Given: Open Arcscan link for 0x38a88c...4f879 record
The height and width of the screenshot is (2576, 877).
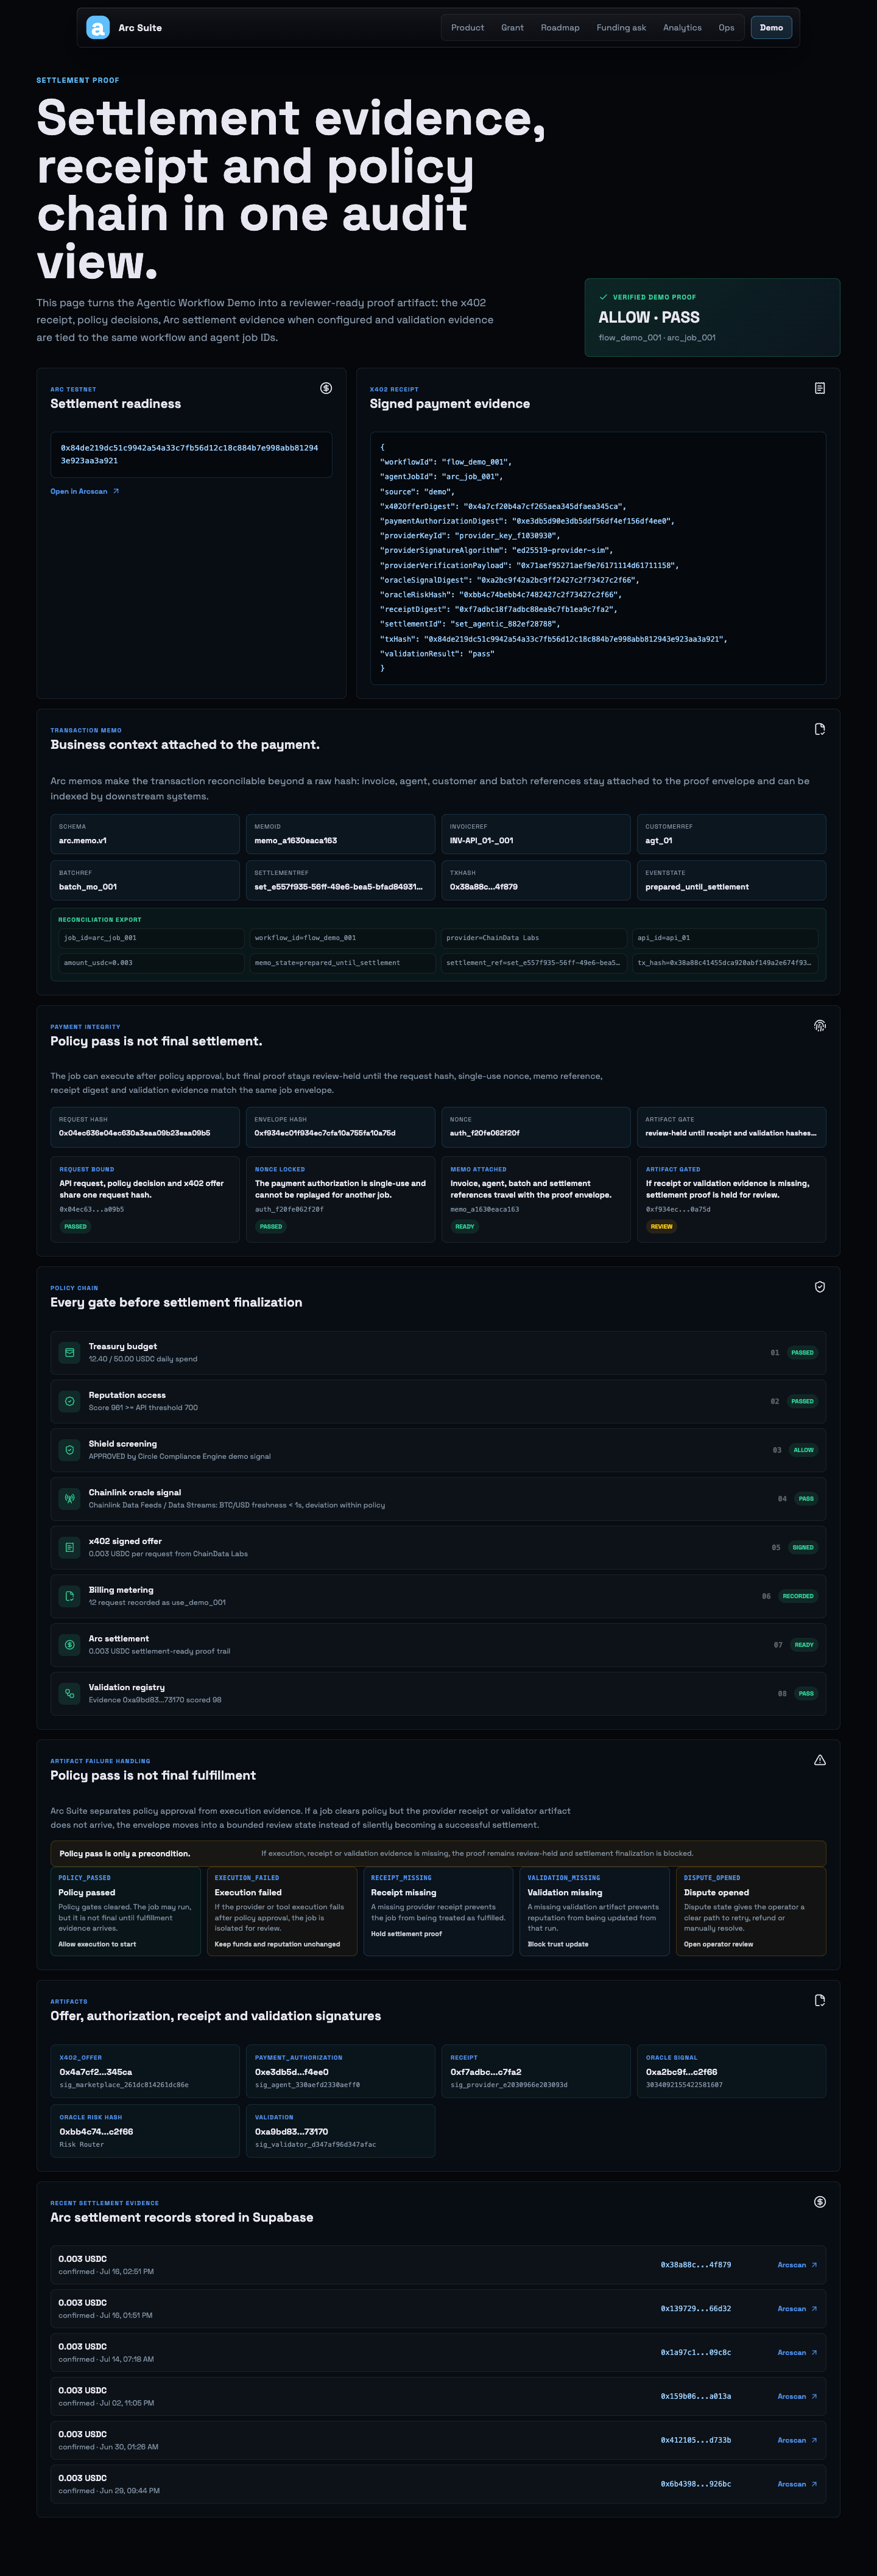Looking at the screenshot, I should click(x=797, y=2265).
